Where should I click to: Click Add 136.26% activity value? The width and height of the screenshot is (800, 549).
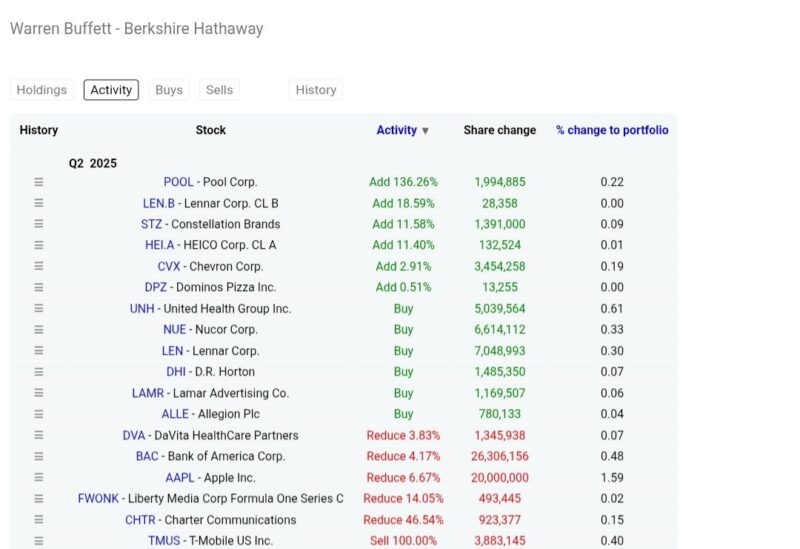[x=403, y=182]
